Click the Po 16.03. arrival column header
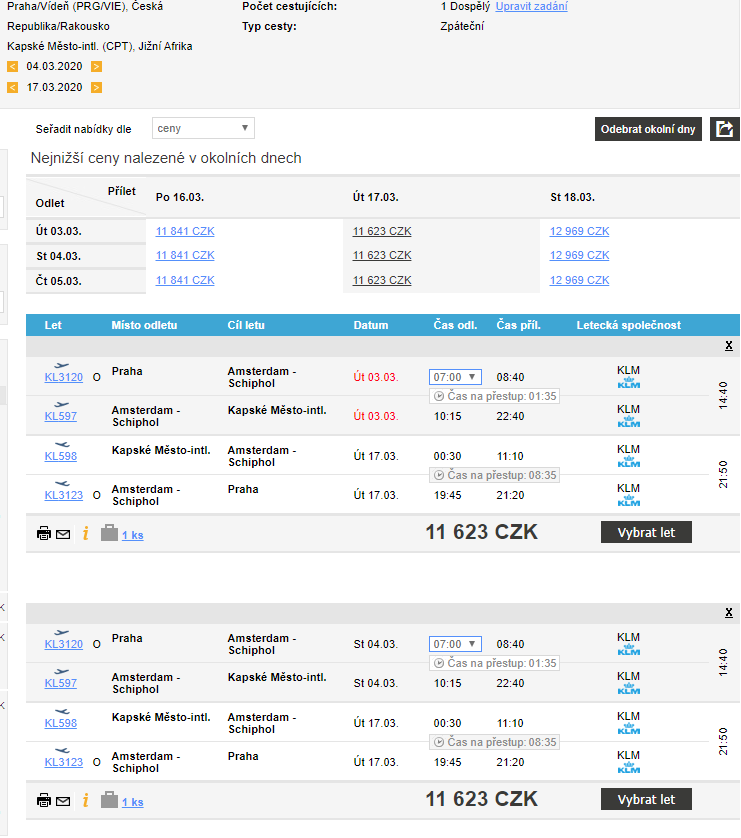Screen dimensions: 741x838 tap(180, 197)
